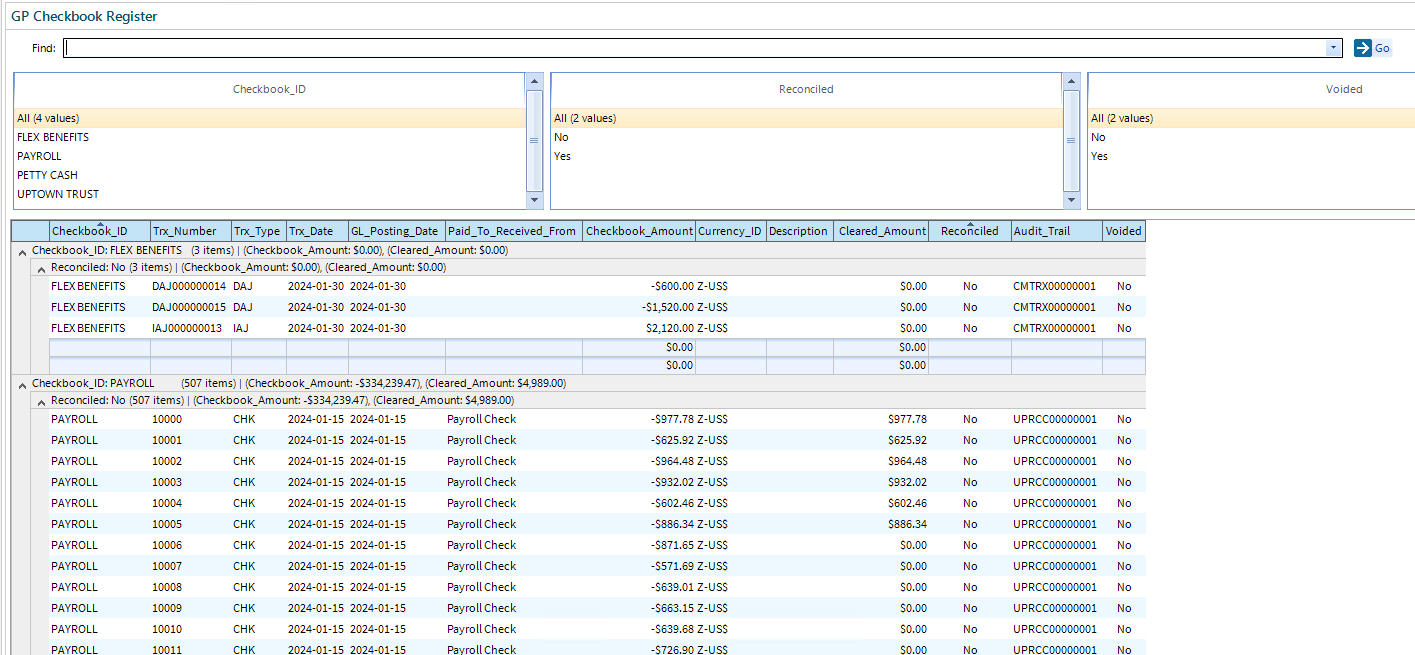Image resolution: width=1415 pixels, height=655 pixels.
Task: Select transaction number IAJ000000013
Action: (188, 328)
